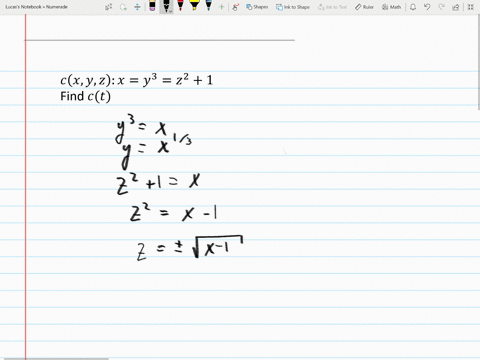Open the Shapes gallery
Screen dimensions: 480x360
(257, 7)
